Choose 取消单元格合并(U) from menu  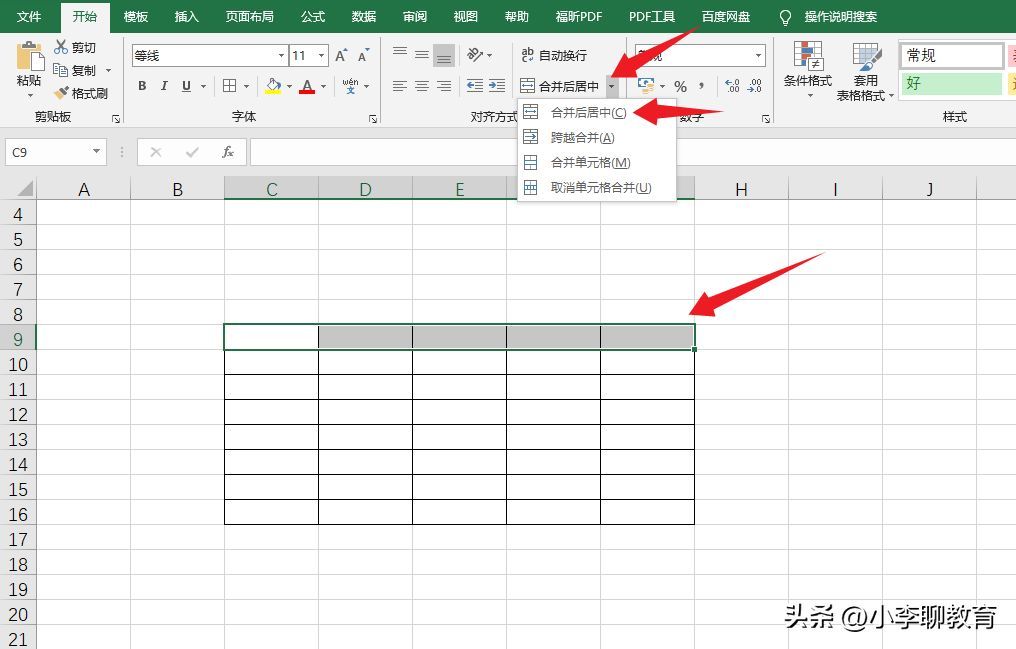pos(597,188)
